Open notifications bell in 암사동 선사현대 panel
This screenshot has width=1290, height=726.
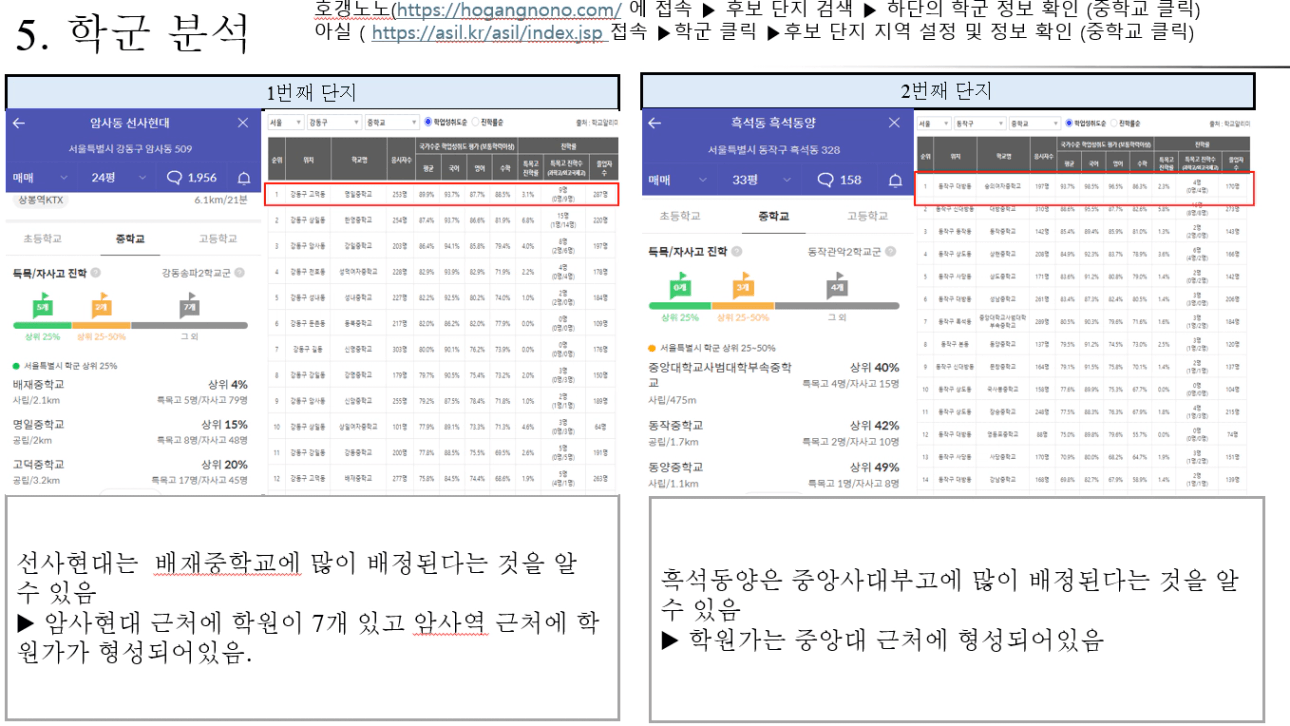click(x=244, y=178)
